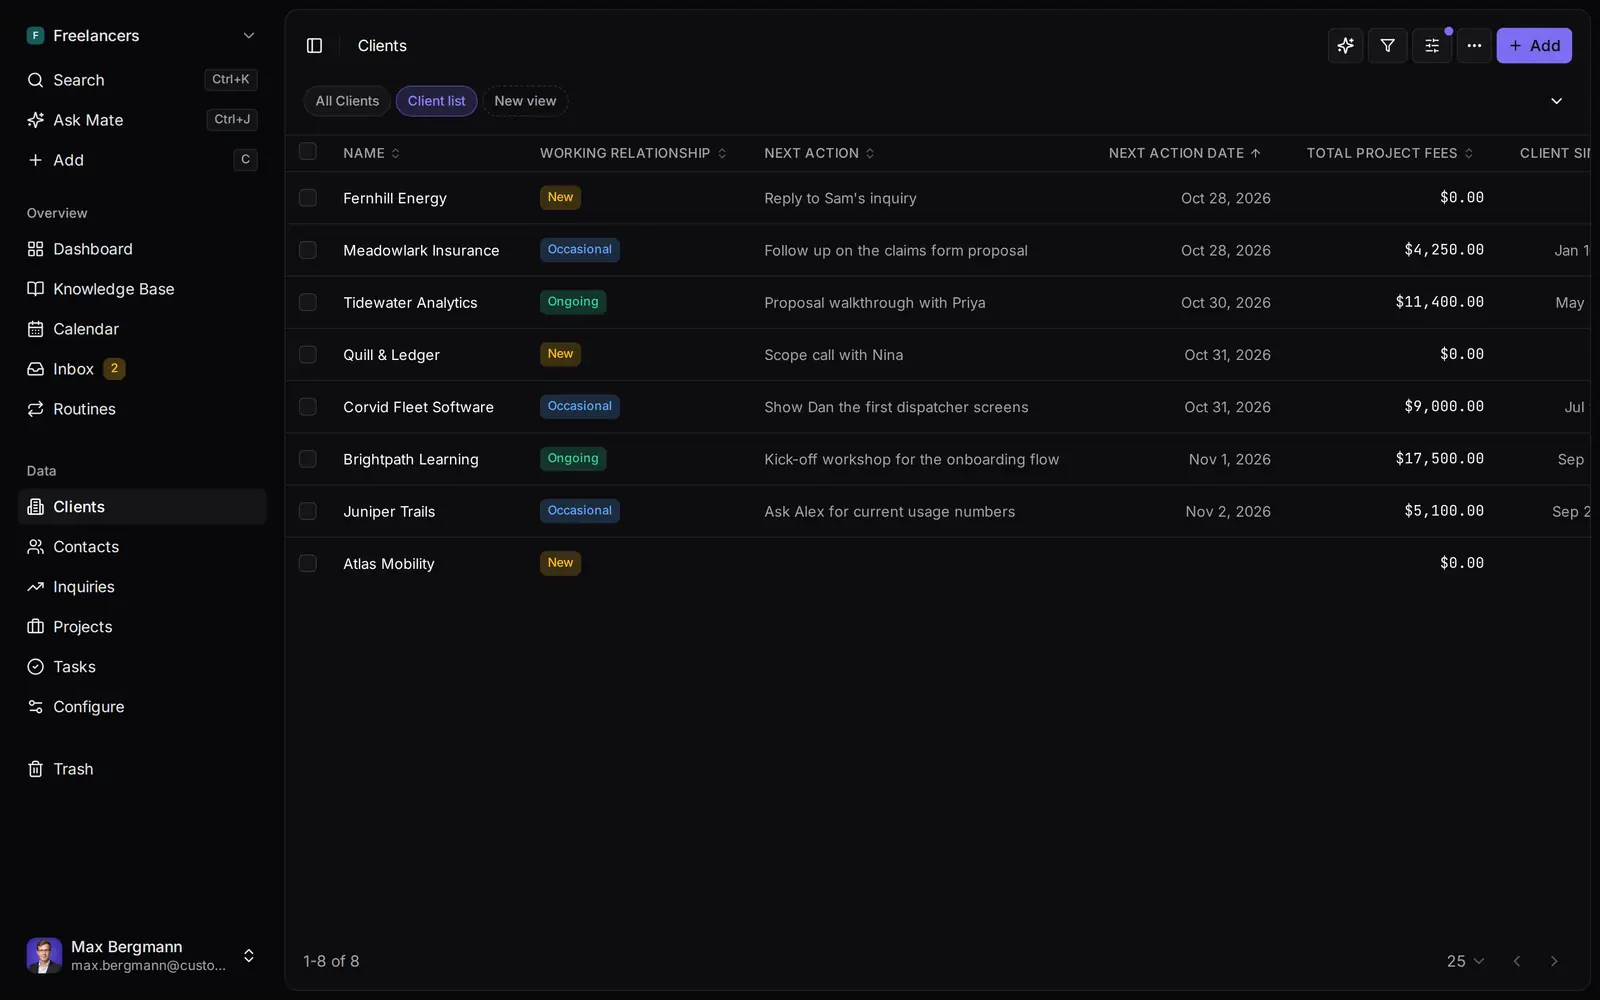Go to Calendar in the sidebar

(142, 329)
